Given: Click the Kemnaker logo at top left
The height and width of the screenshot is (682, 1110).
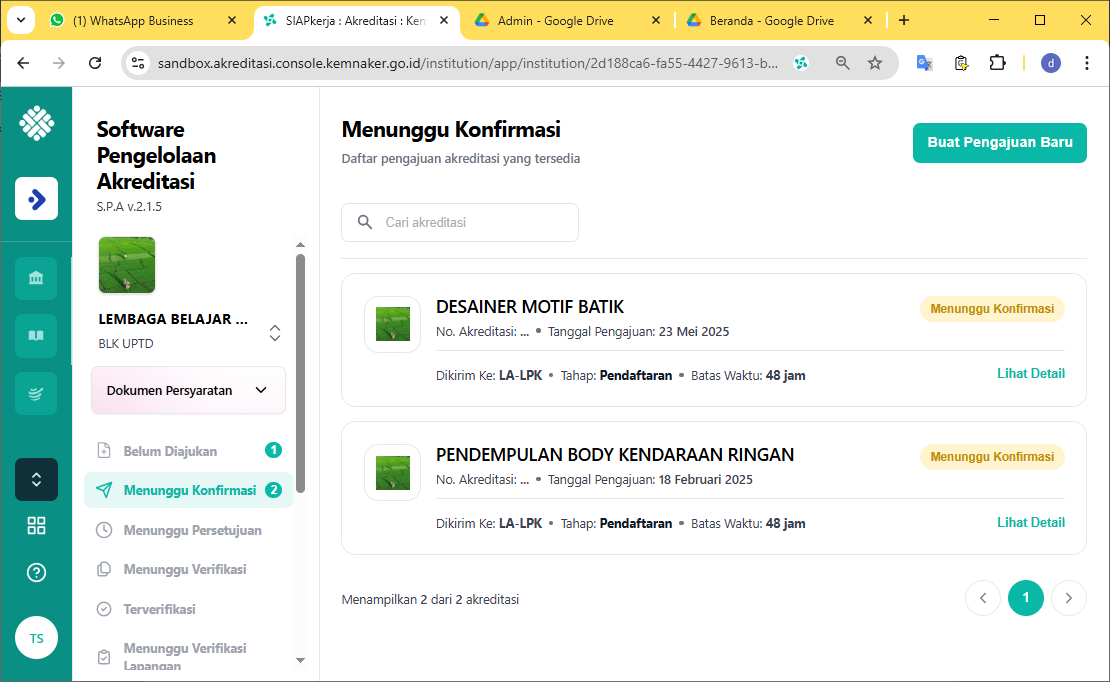Looking at the screenshot, I should [x=36, y=124].
